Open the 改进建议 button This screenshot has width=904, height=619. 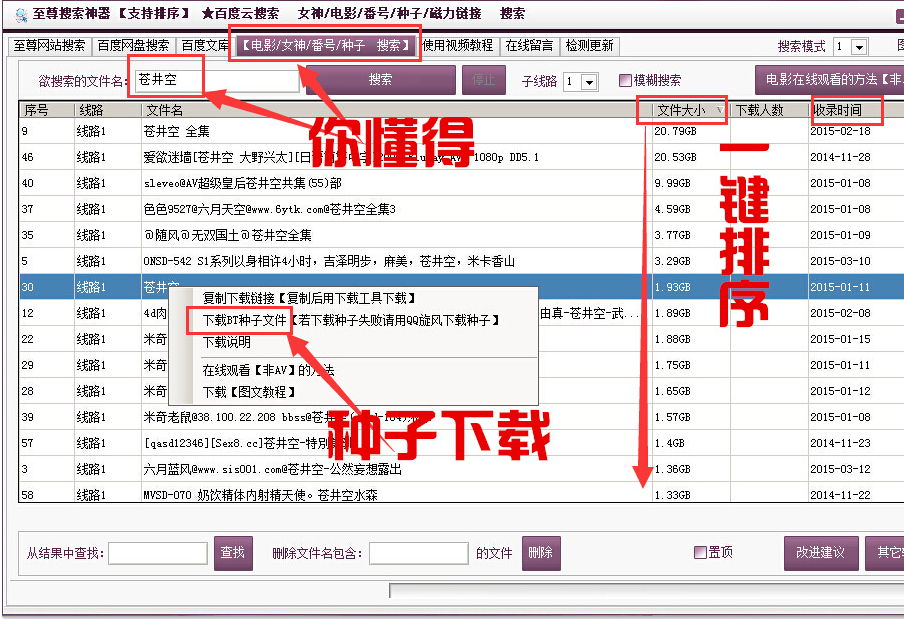(x=820, y=553)
